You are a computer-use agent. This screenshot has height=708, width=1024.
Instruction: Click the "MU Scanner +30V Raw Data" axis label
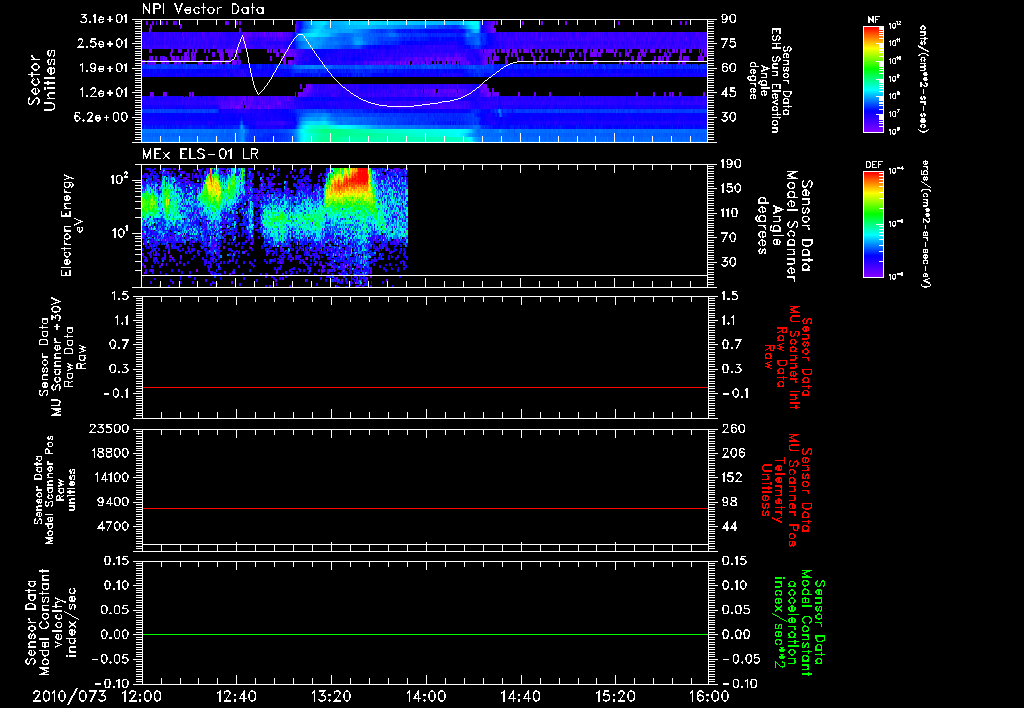tap(63, 357)
